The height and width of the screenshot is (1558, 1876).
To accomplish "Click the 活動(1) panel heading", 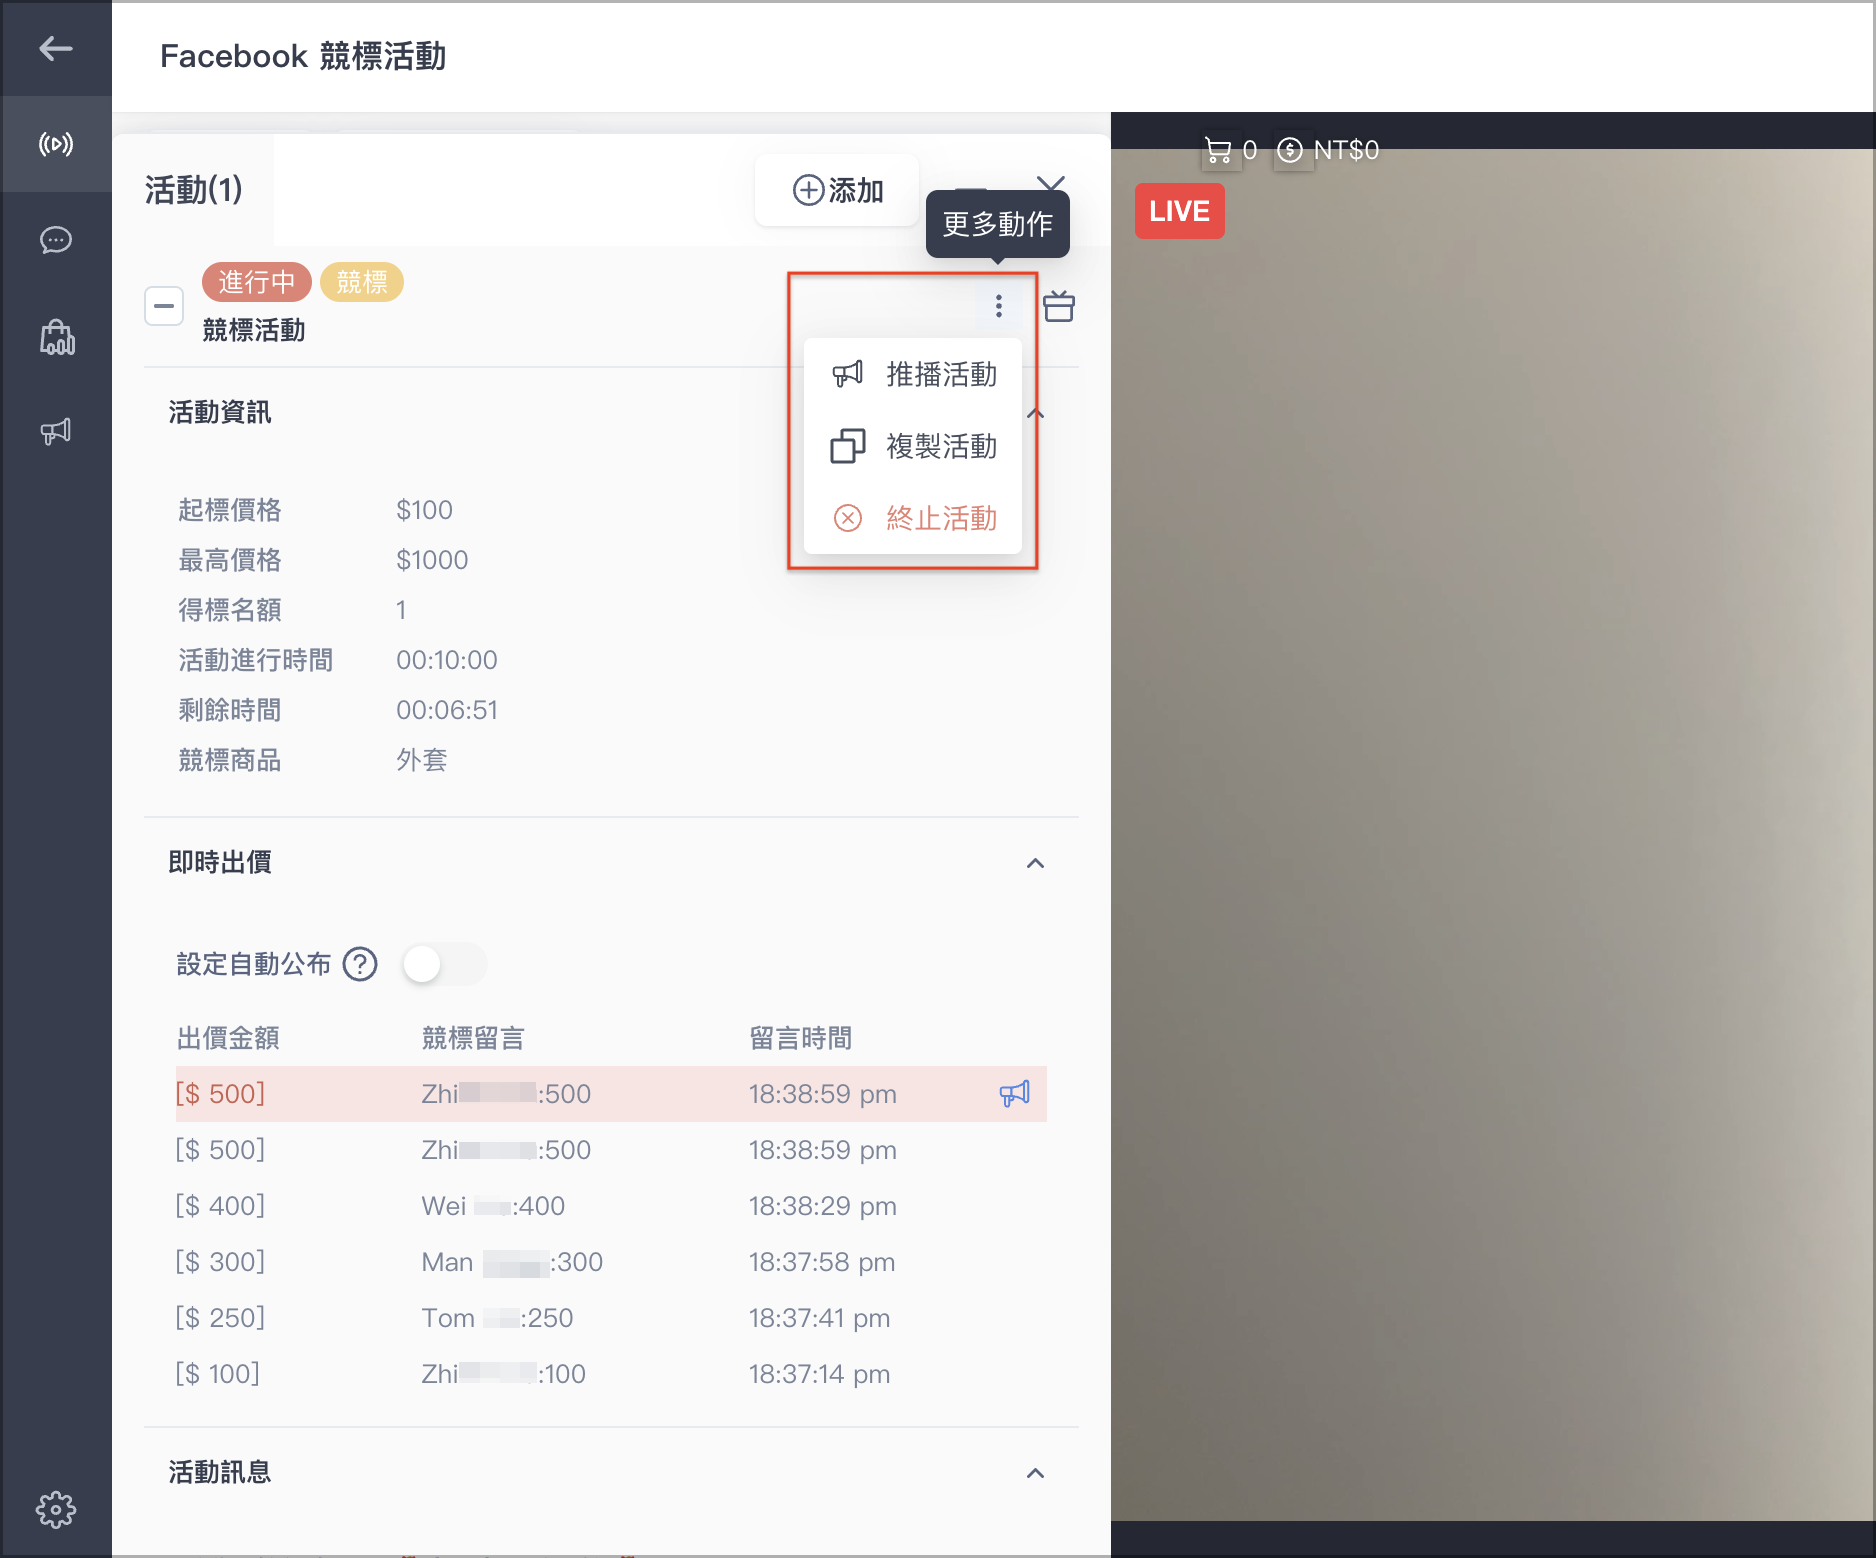I will [194, 190].
